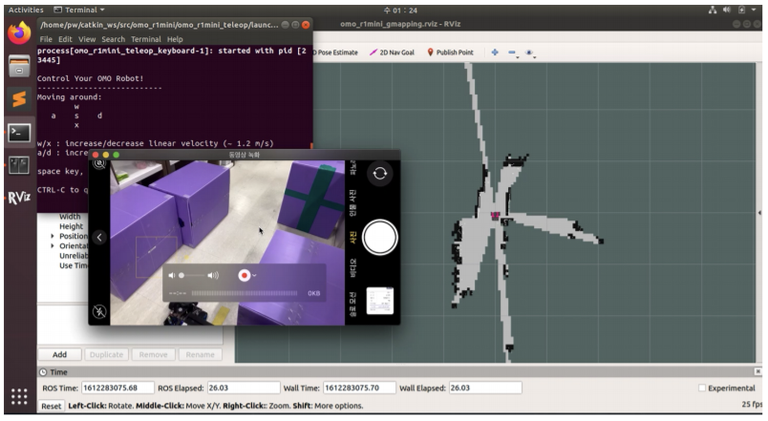Show applications grid in the dock
Viewport: 768px width, 421px height.
(19, 397)
